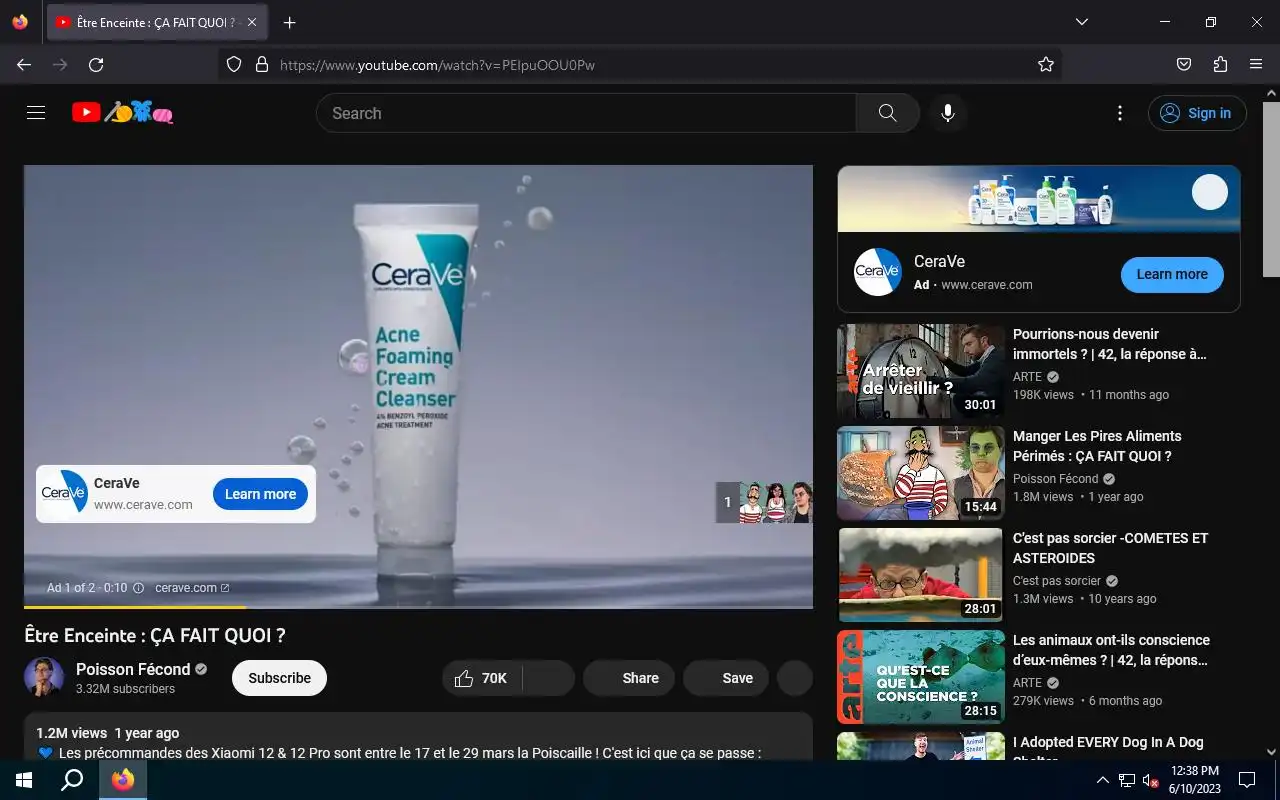This screenshot has height=800, width=1280.
Task: Go to YouTube home via the logo
Action: coord(123,113)
